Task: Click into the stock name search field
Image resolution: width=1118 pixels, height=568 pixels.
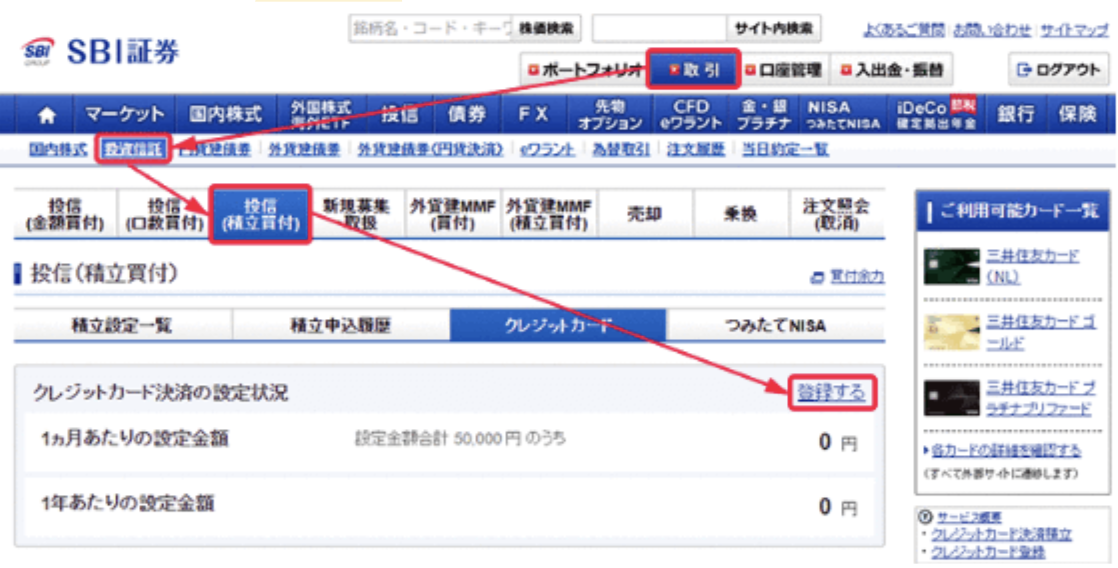Action: [x=430, y=28]
